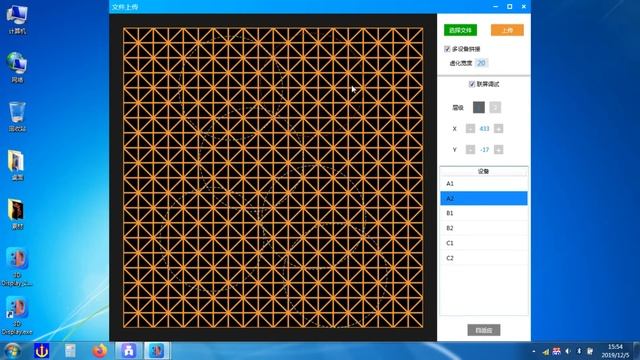Open the light folder icon on desktop
This screenshot has height=360, width=640.
[x=17, y=165]
